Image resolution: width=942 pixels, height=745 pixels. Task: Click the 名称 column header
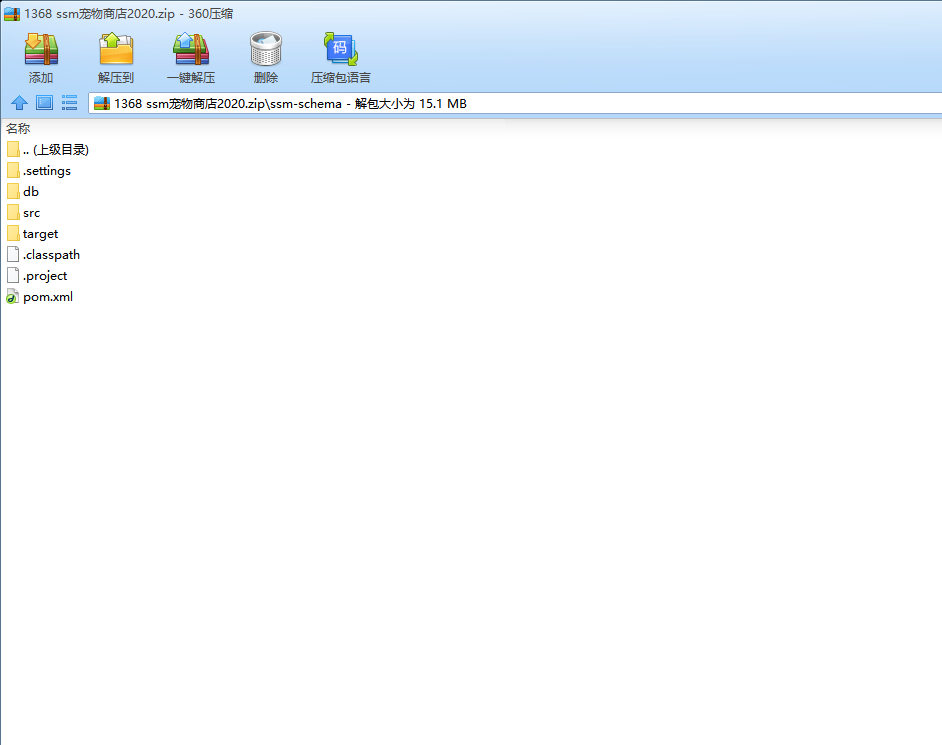[18, 129]
